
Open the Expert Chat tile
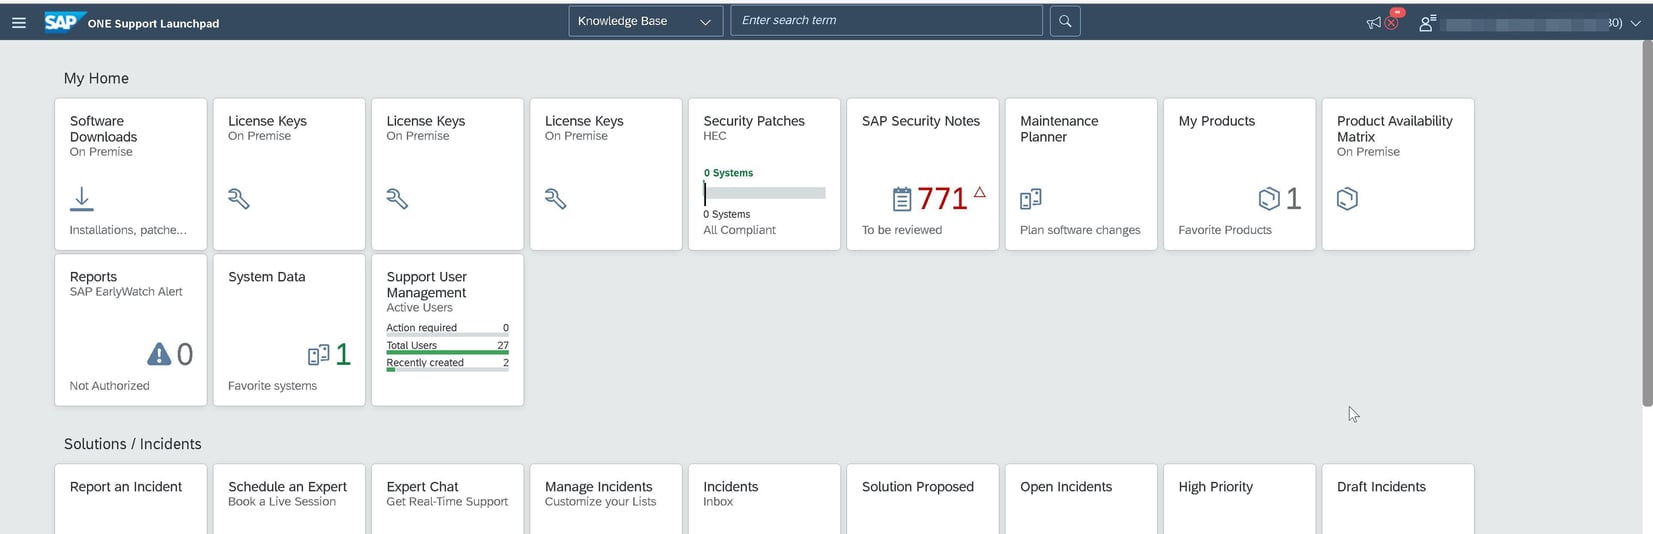pyautogui.click(x=447, y=499)
